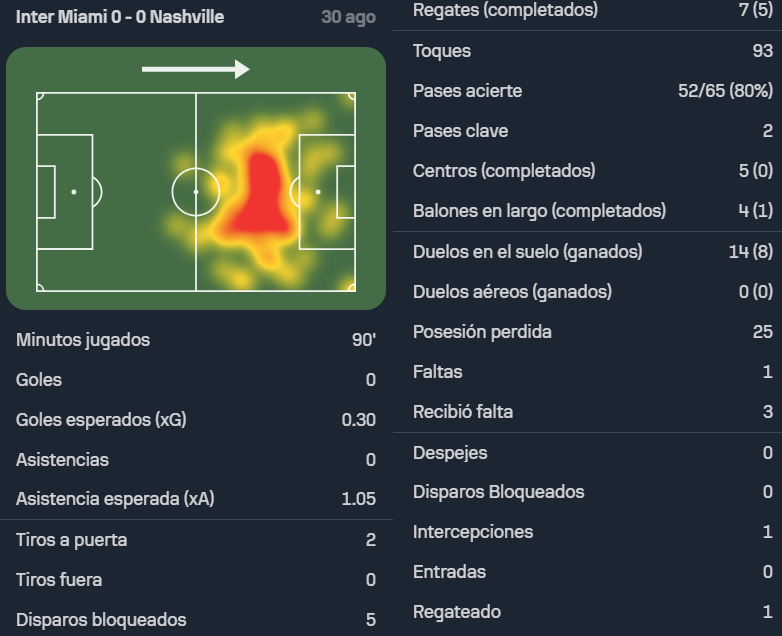Click the 30 ago match date
Screen dimensions: 782x636
348,17
